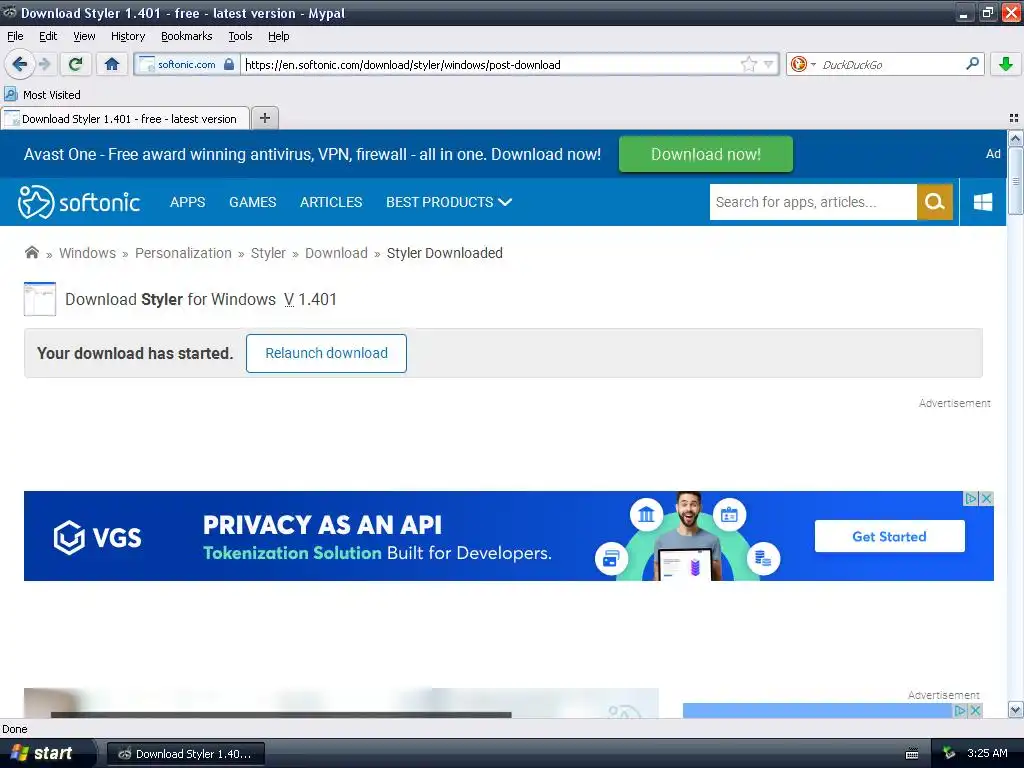Click the DuckDuckGo search input
Screen dimensions: 1024x768
890,65
